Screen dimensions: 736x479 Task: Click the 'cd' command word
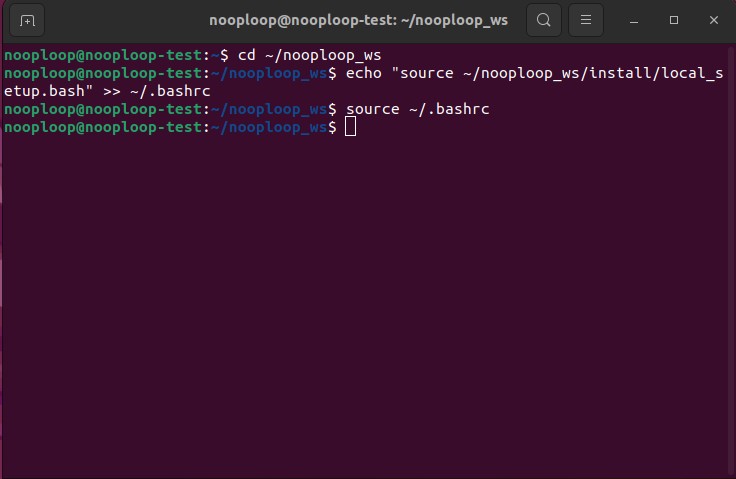click(x=245, y=54)
